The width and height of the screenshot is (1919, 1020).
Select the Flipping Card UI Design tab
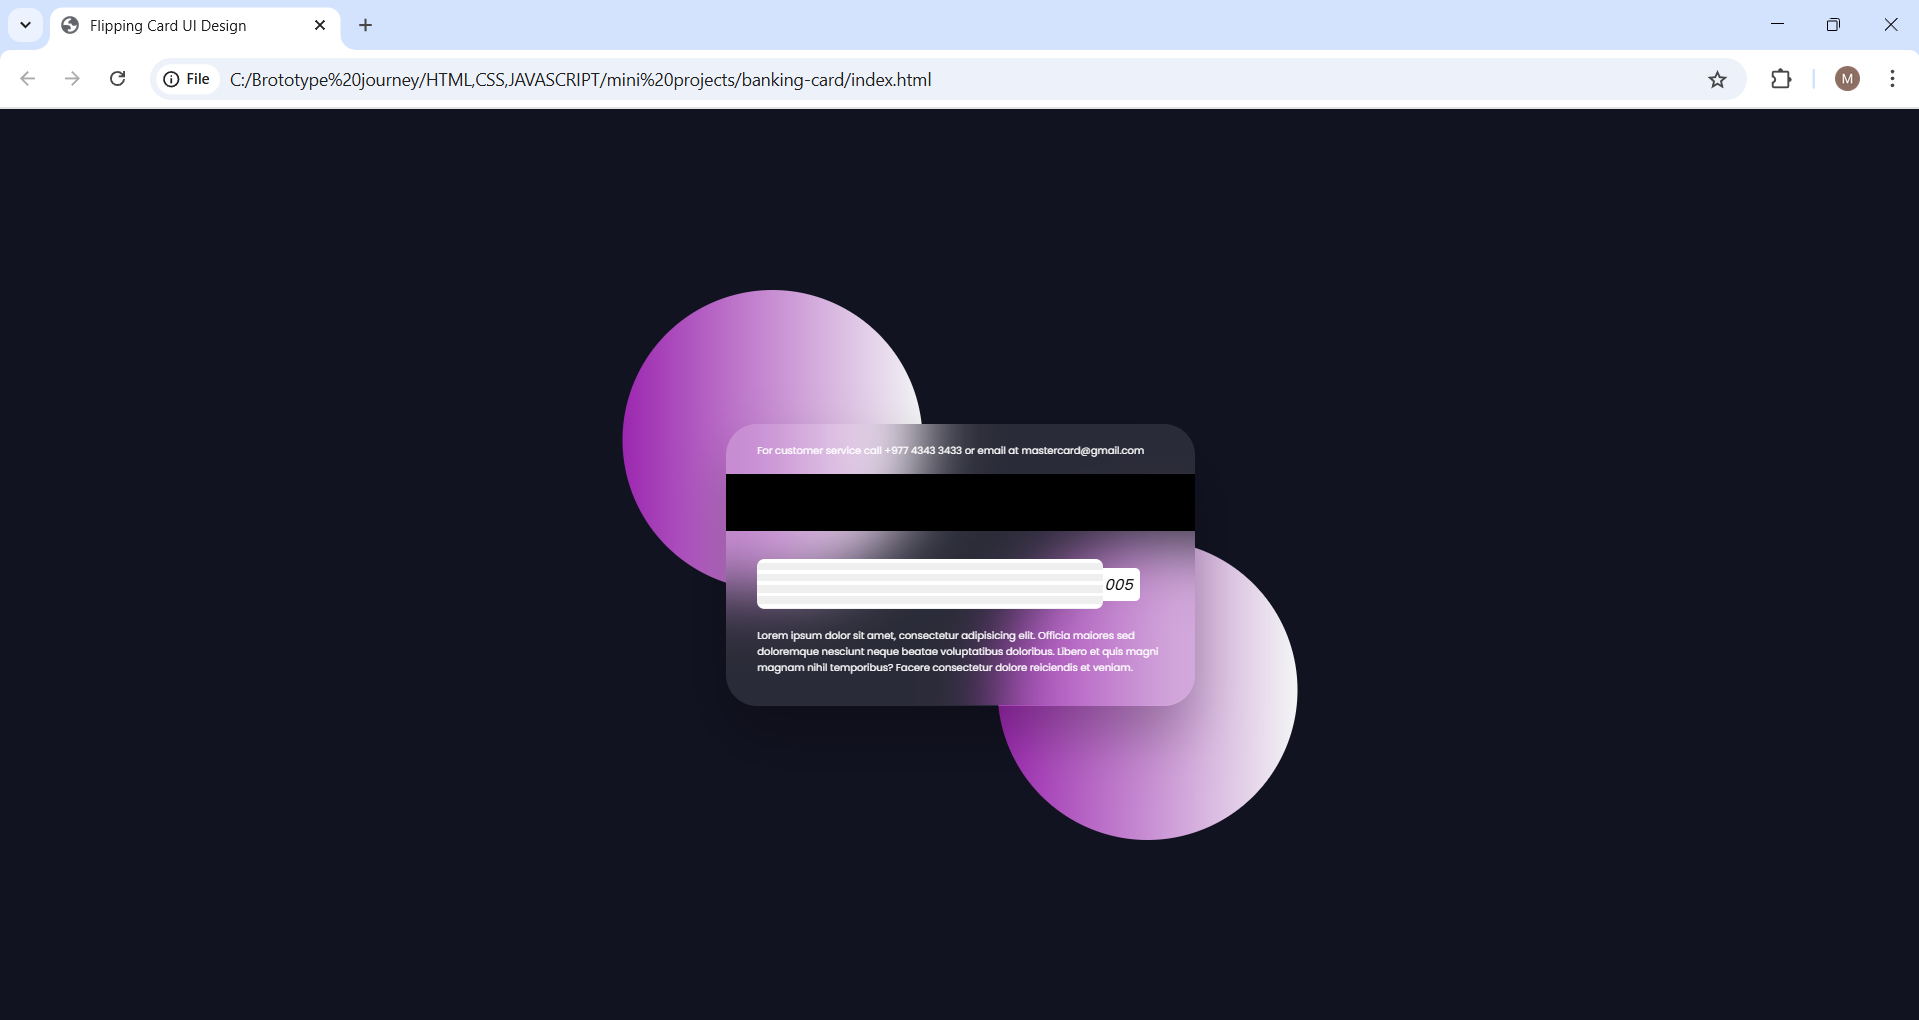[168, 25]
